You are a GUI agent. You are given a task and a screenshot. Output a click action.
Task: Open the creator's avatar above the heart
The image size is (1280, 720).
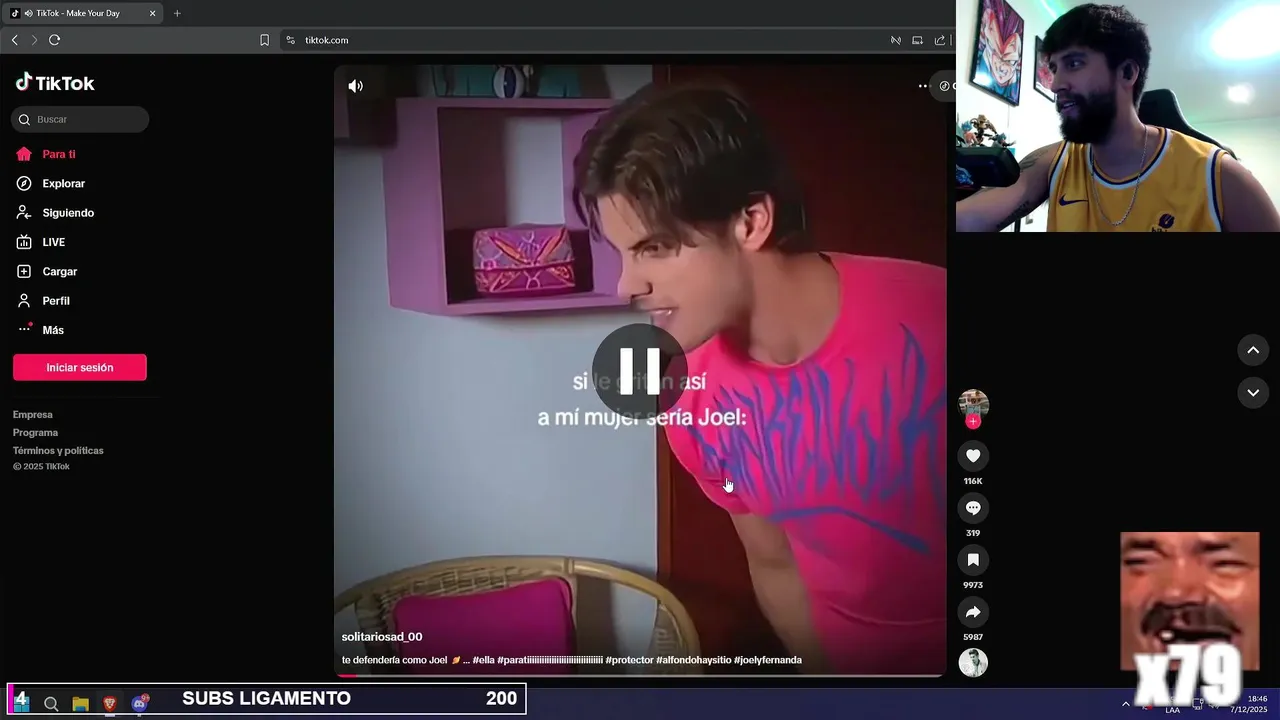coord(973,403)
